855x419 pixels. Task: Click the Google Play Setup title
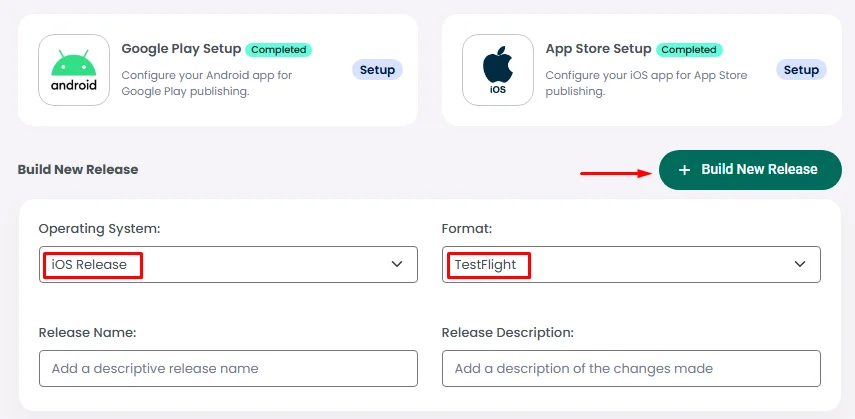pos(180,49)
